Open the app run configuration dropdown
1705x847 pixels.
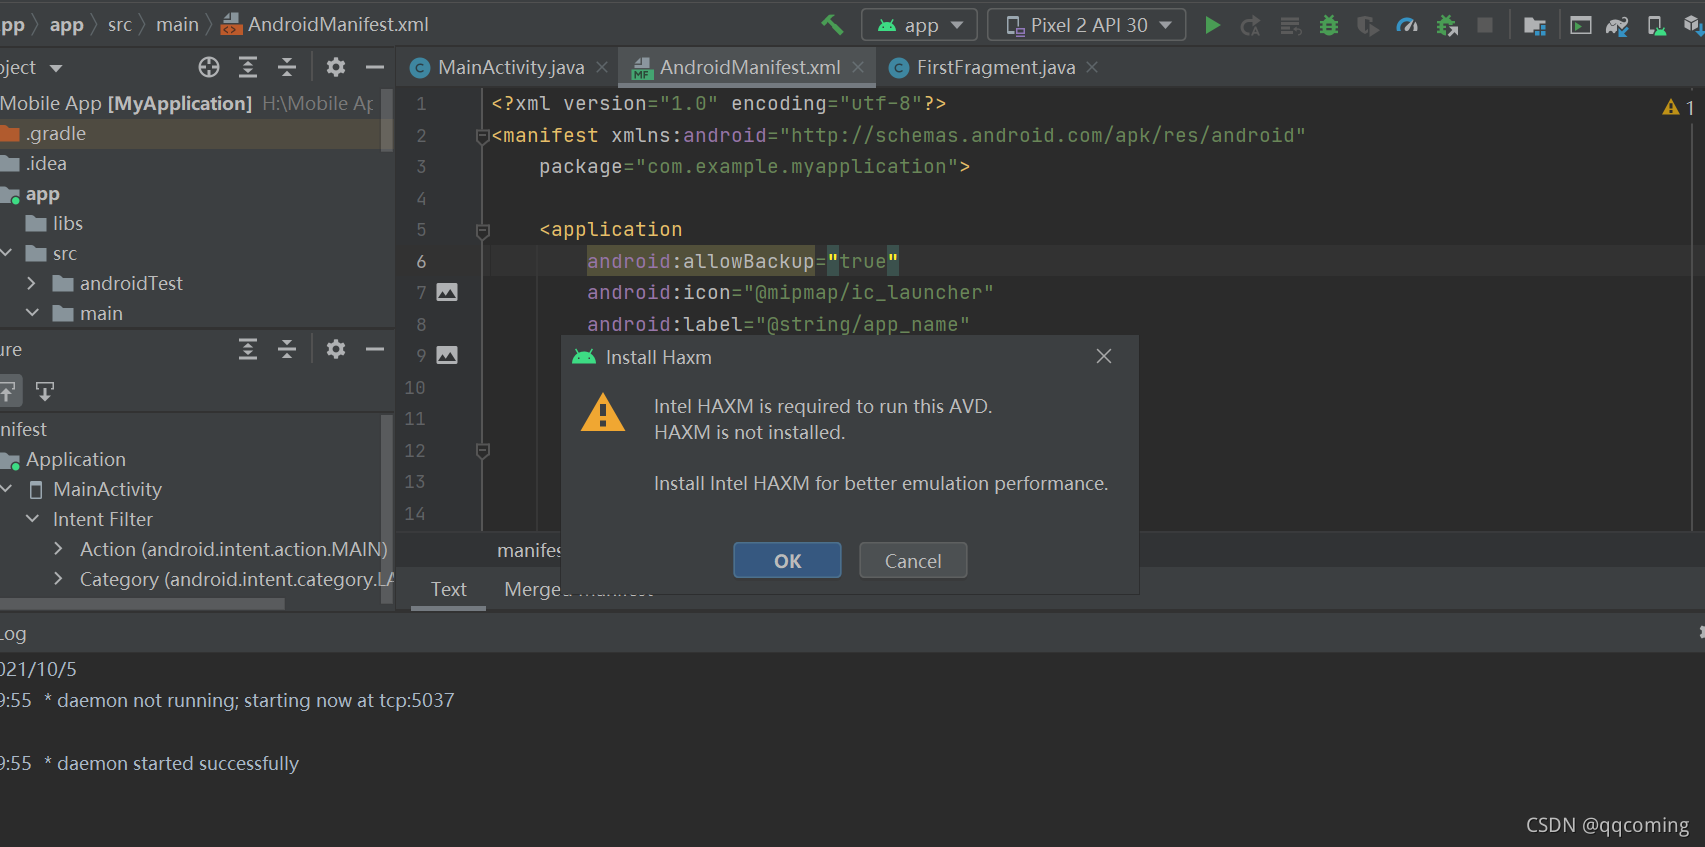click(x=919, y=25)
